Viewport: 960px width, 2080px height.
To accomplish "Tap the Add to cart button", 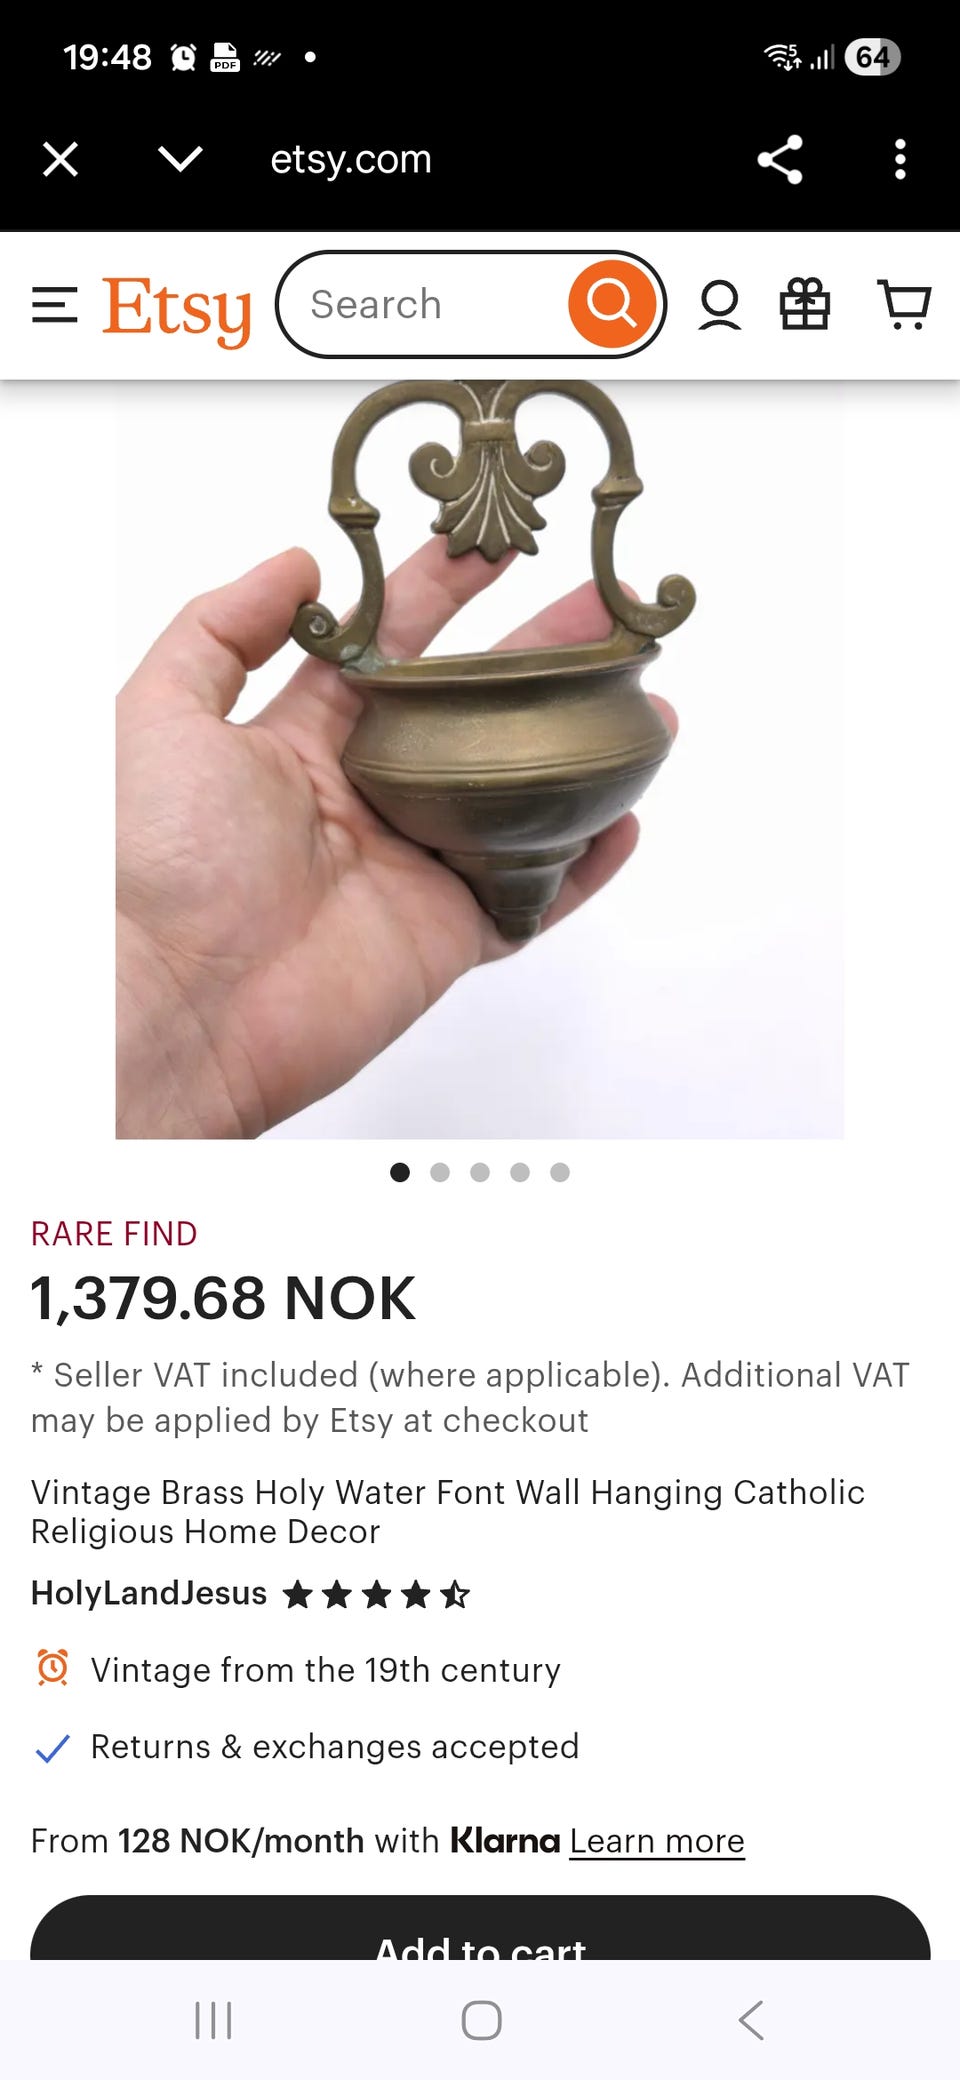I will tap(480, 1928).
